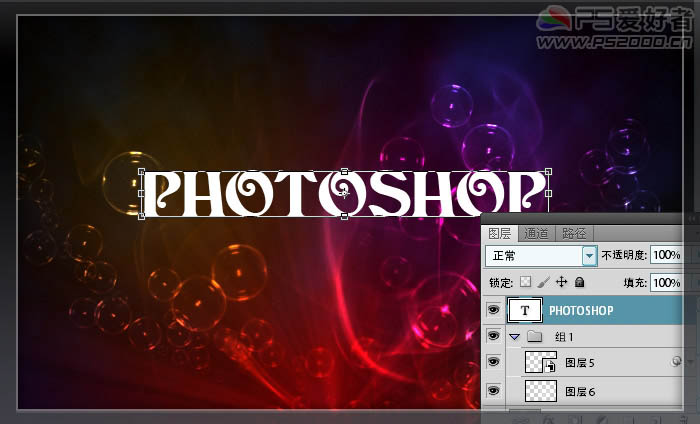Click the center transform point of the text

(344, 192)
